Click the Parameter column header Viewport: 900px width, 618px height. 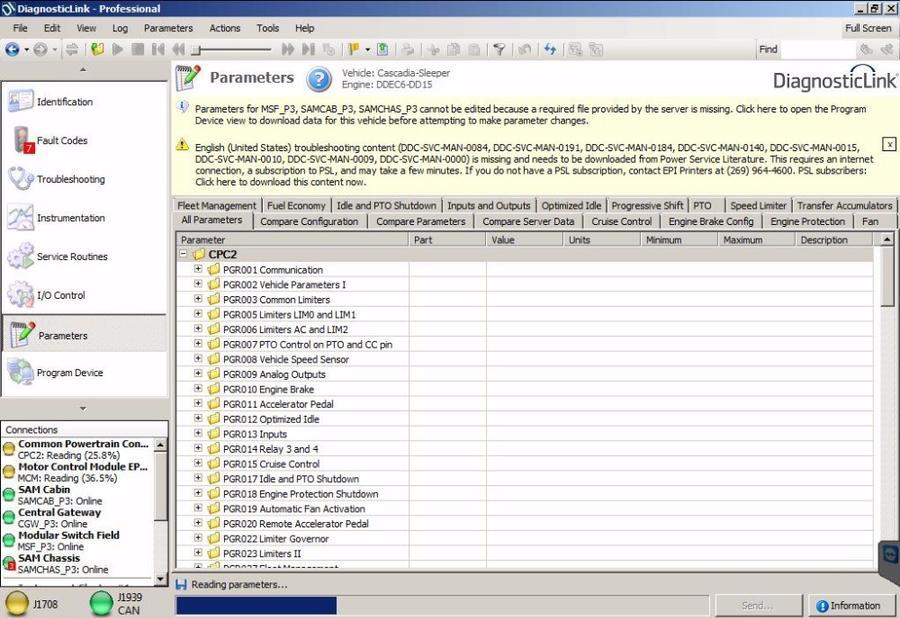point(292,240)
